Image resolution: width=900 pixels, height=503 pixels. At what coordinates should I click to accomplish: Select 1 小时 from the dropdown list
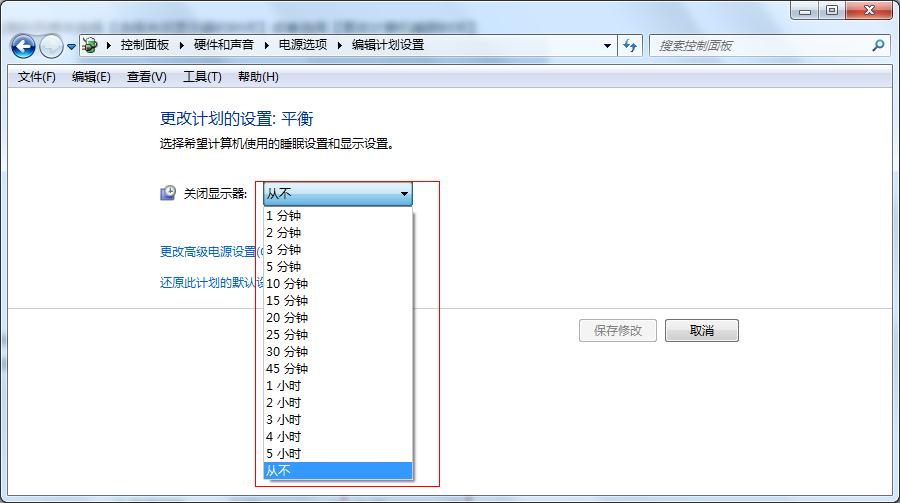338,386
